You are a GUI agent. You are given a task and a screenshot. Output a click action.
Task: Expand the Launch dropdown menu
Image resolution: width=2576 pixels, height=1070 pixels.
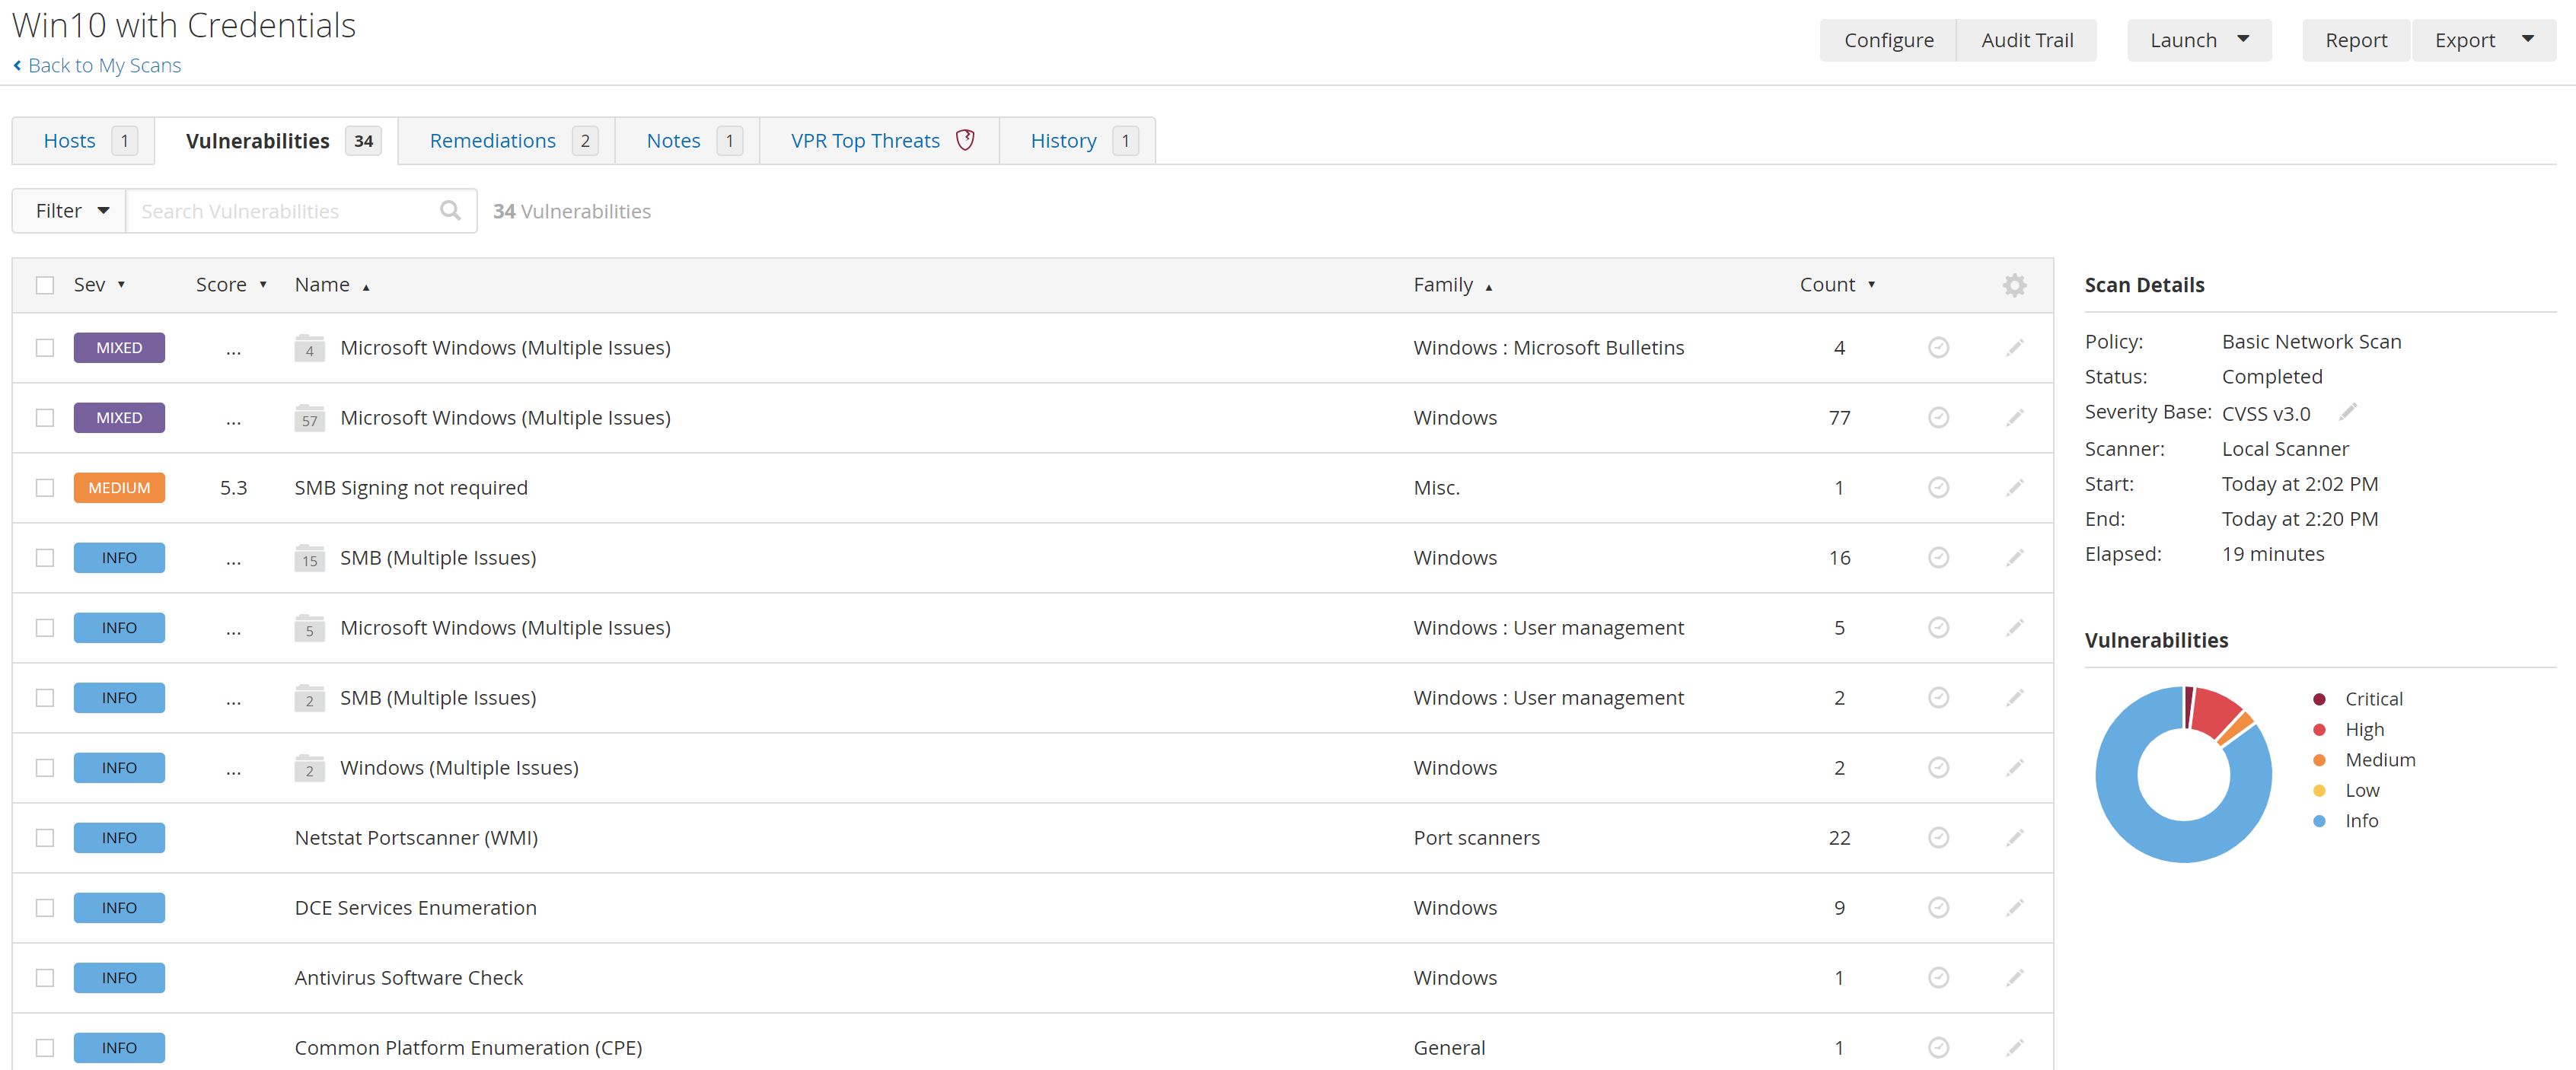click(x=2198, y=40)
